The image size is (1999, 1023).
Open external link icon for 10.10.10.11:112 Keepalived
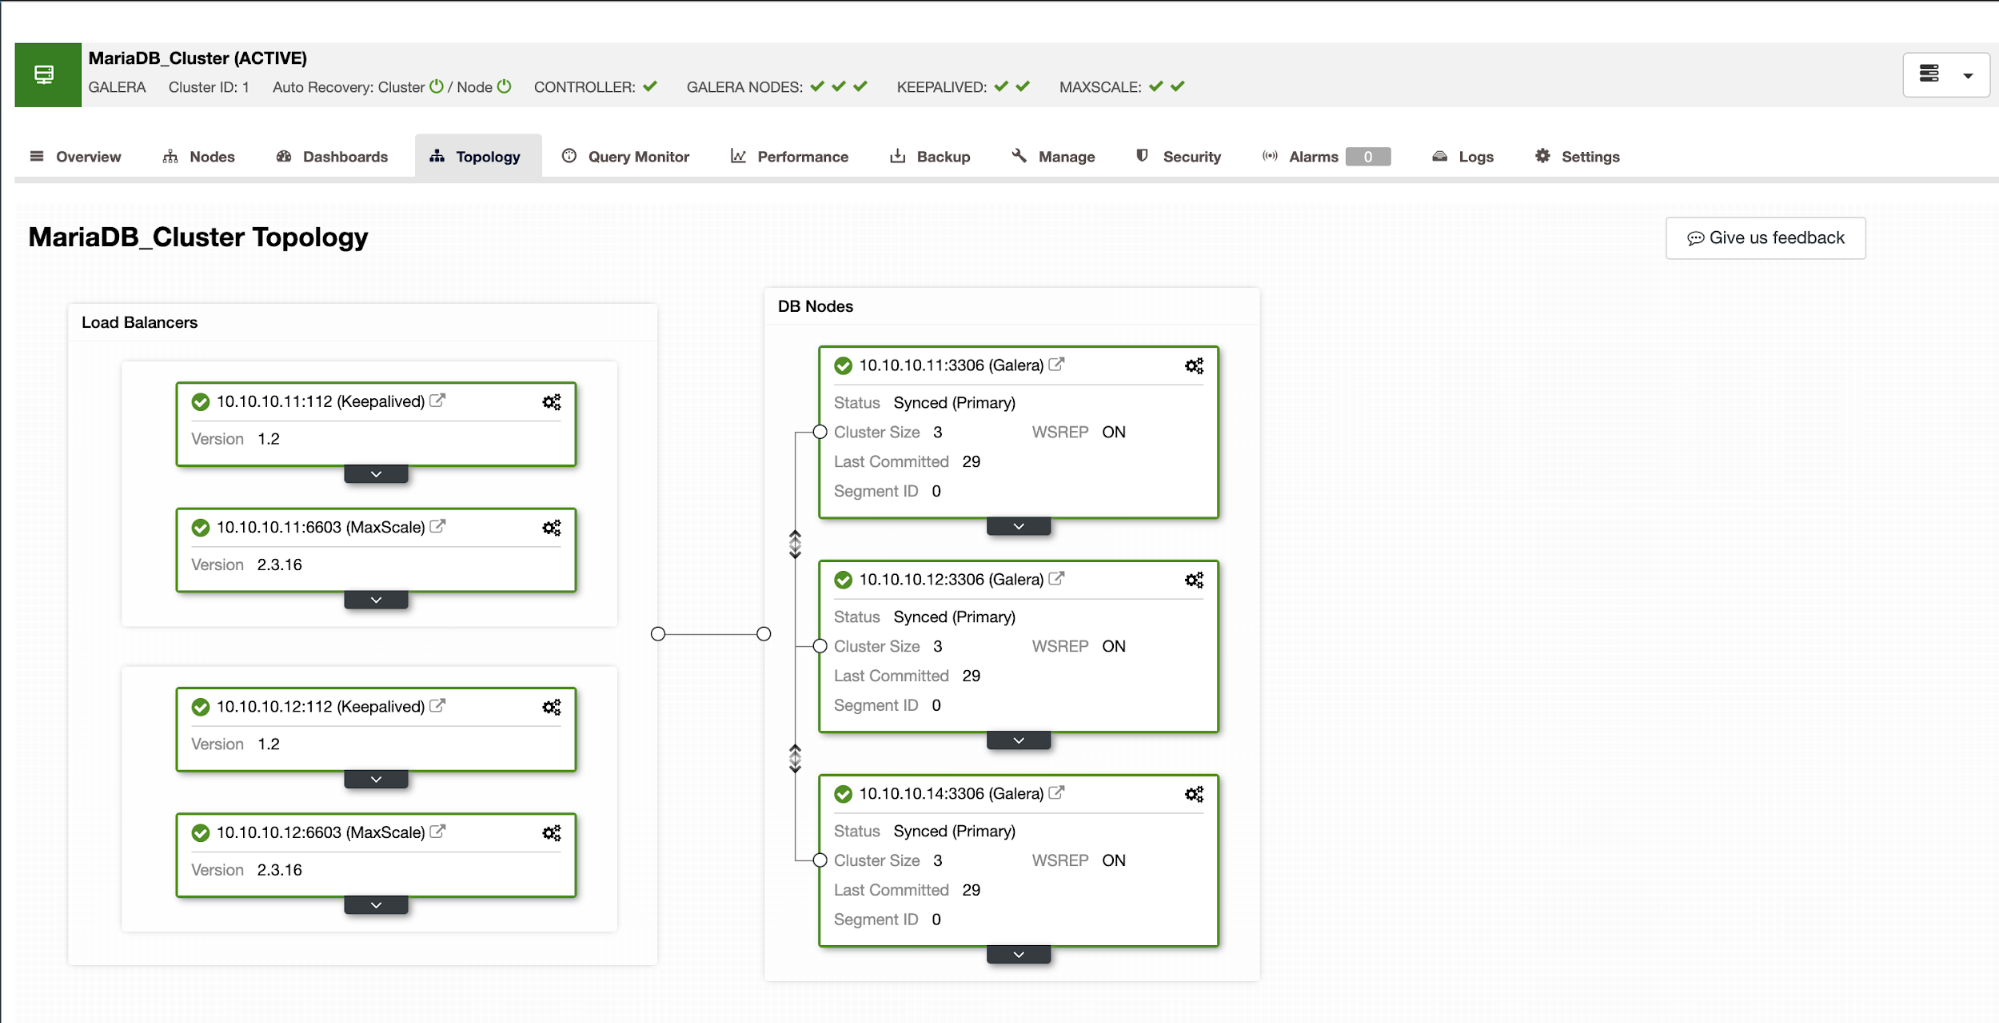pos(438,400)
